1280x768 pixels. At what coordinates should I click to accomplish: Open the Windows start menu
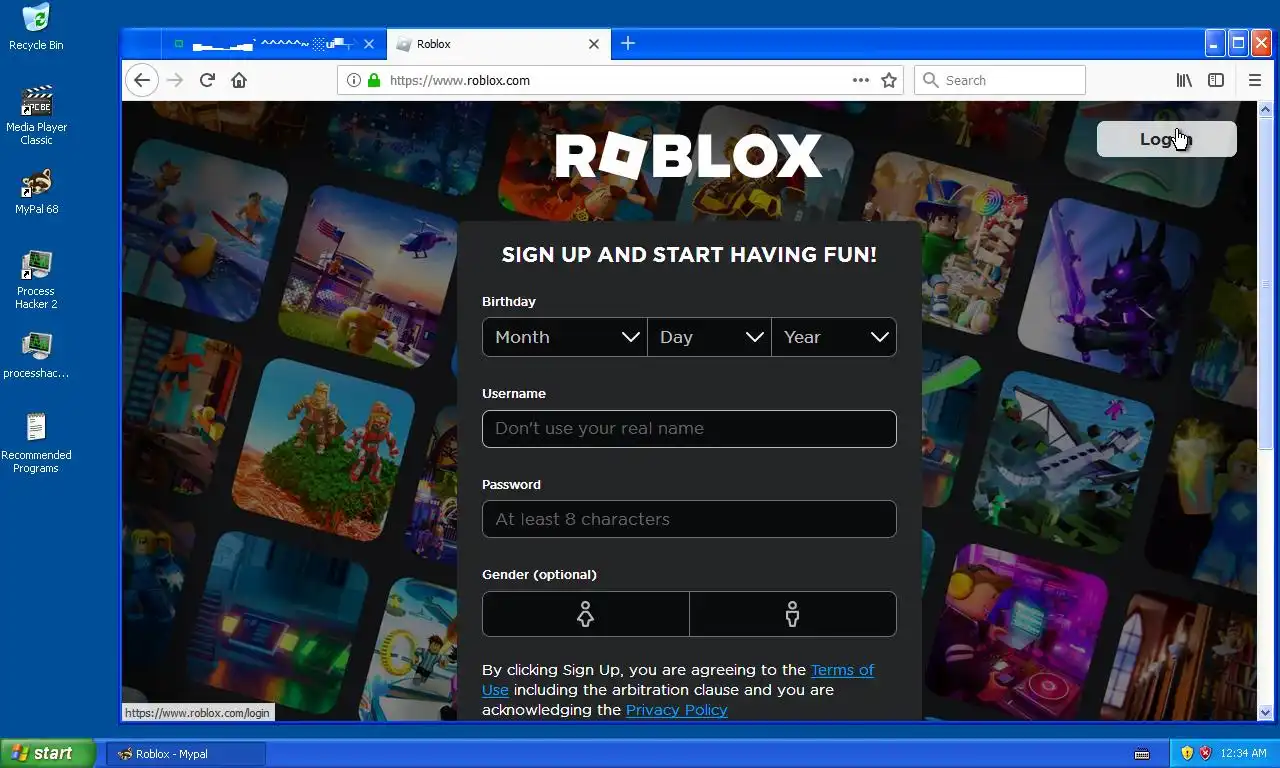coord(47,753)
